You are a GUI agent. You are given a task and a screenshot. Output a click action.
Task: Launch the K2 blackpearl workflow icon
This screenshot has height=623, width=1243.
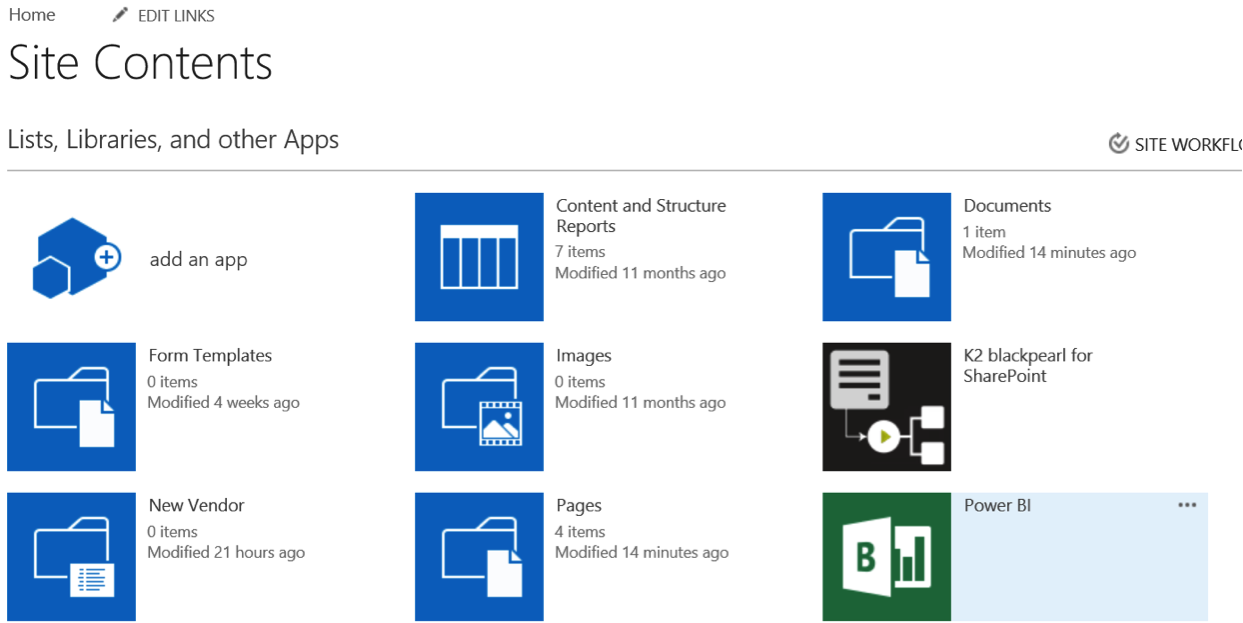coord(886,407)
